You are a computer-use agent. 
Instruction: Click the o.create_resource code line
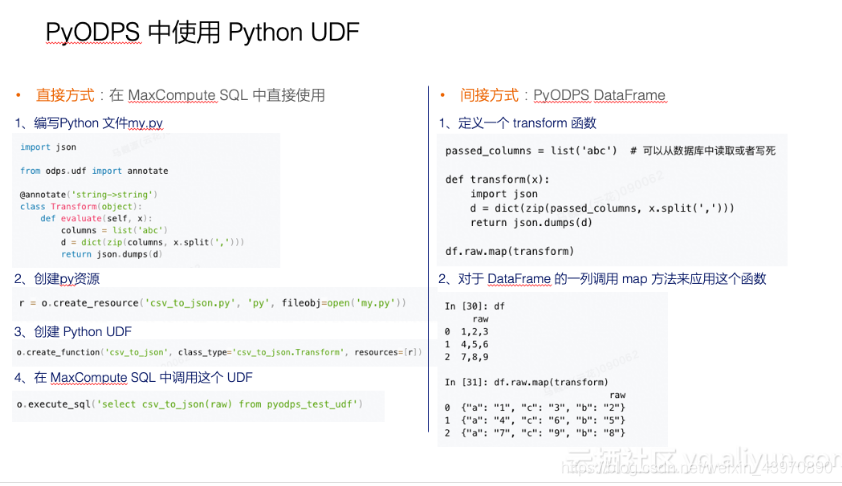coord(213,303)
